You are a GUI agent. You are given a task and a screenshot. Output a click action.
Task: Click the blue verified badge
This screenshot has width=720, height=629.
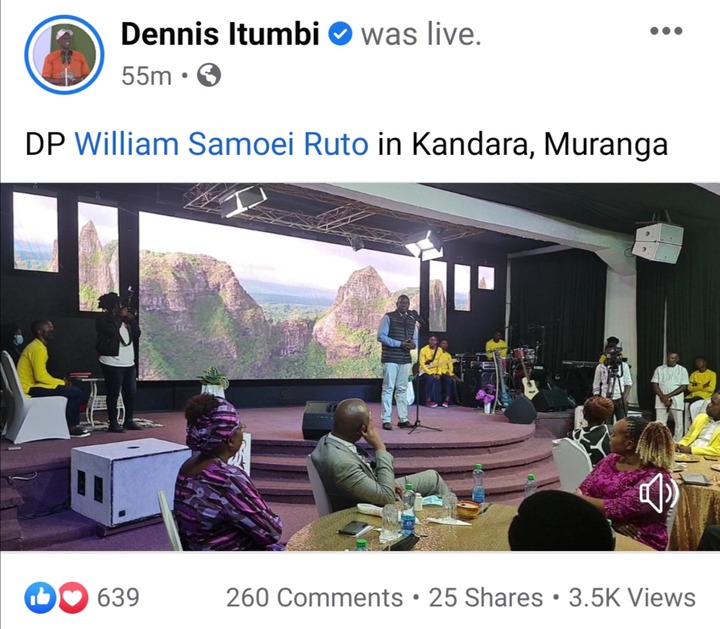[340, 34]
